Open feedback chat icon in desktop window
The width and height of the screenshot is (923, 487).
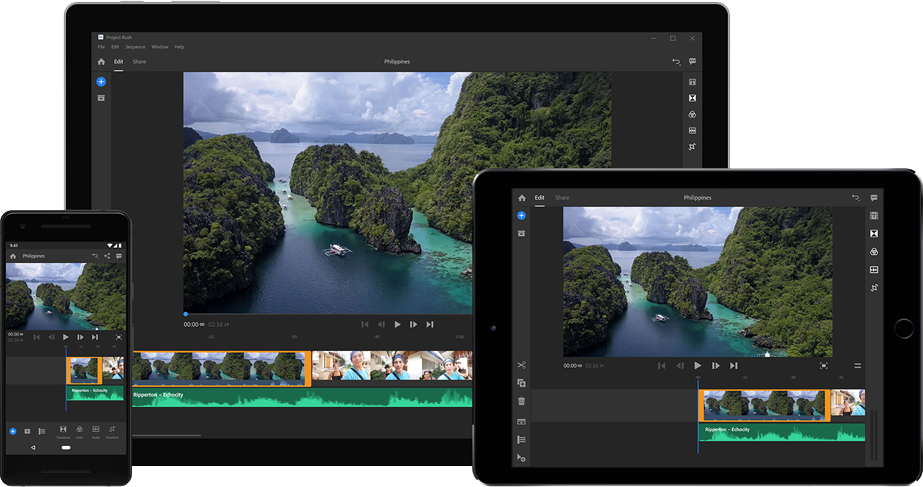tap(692, 61)
